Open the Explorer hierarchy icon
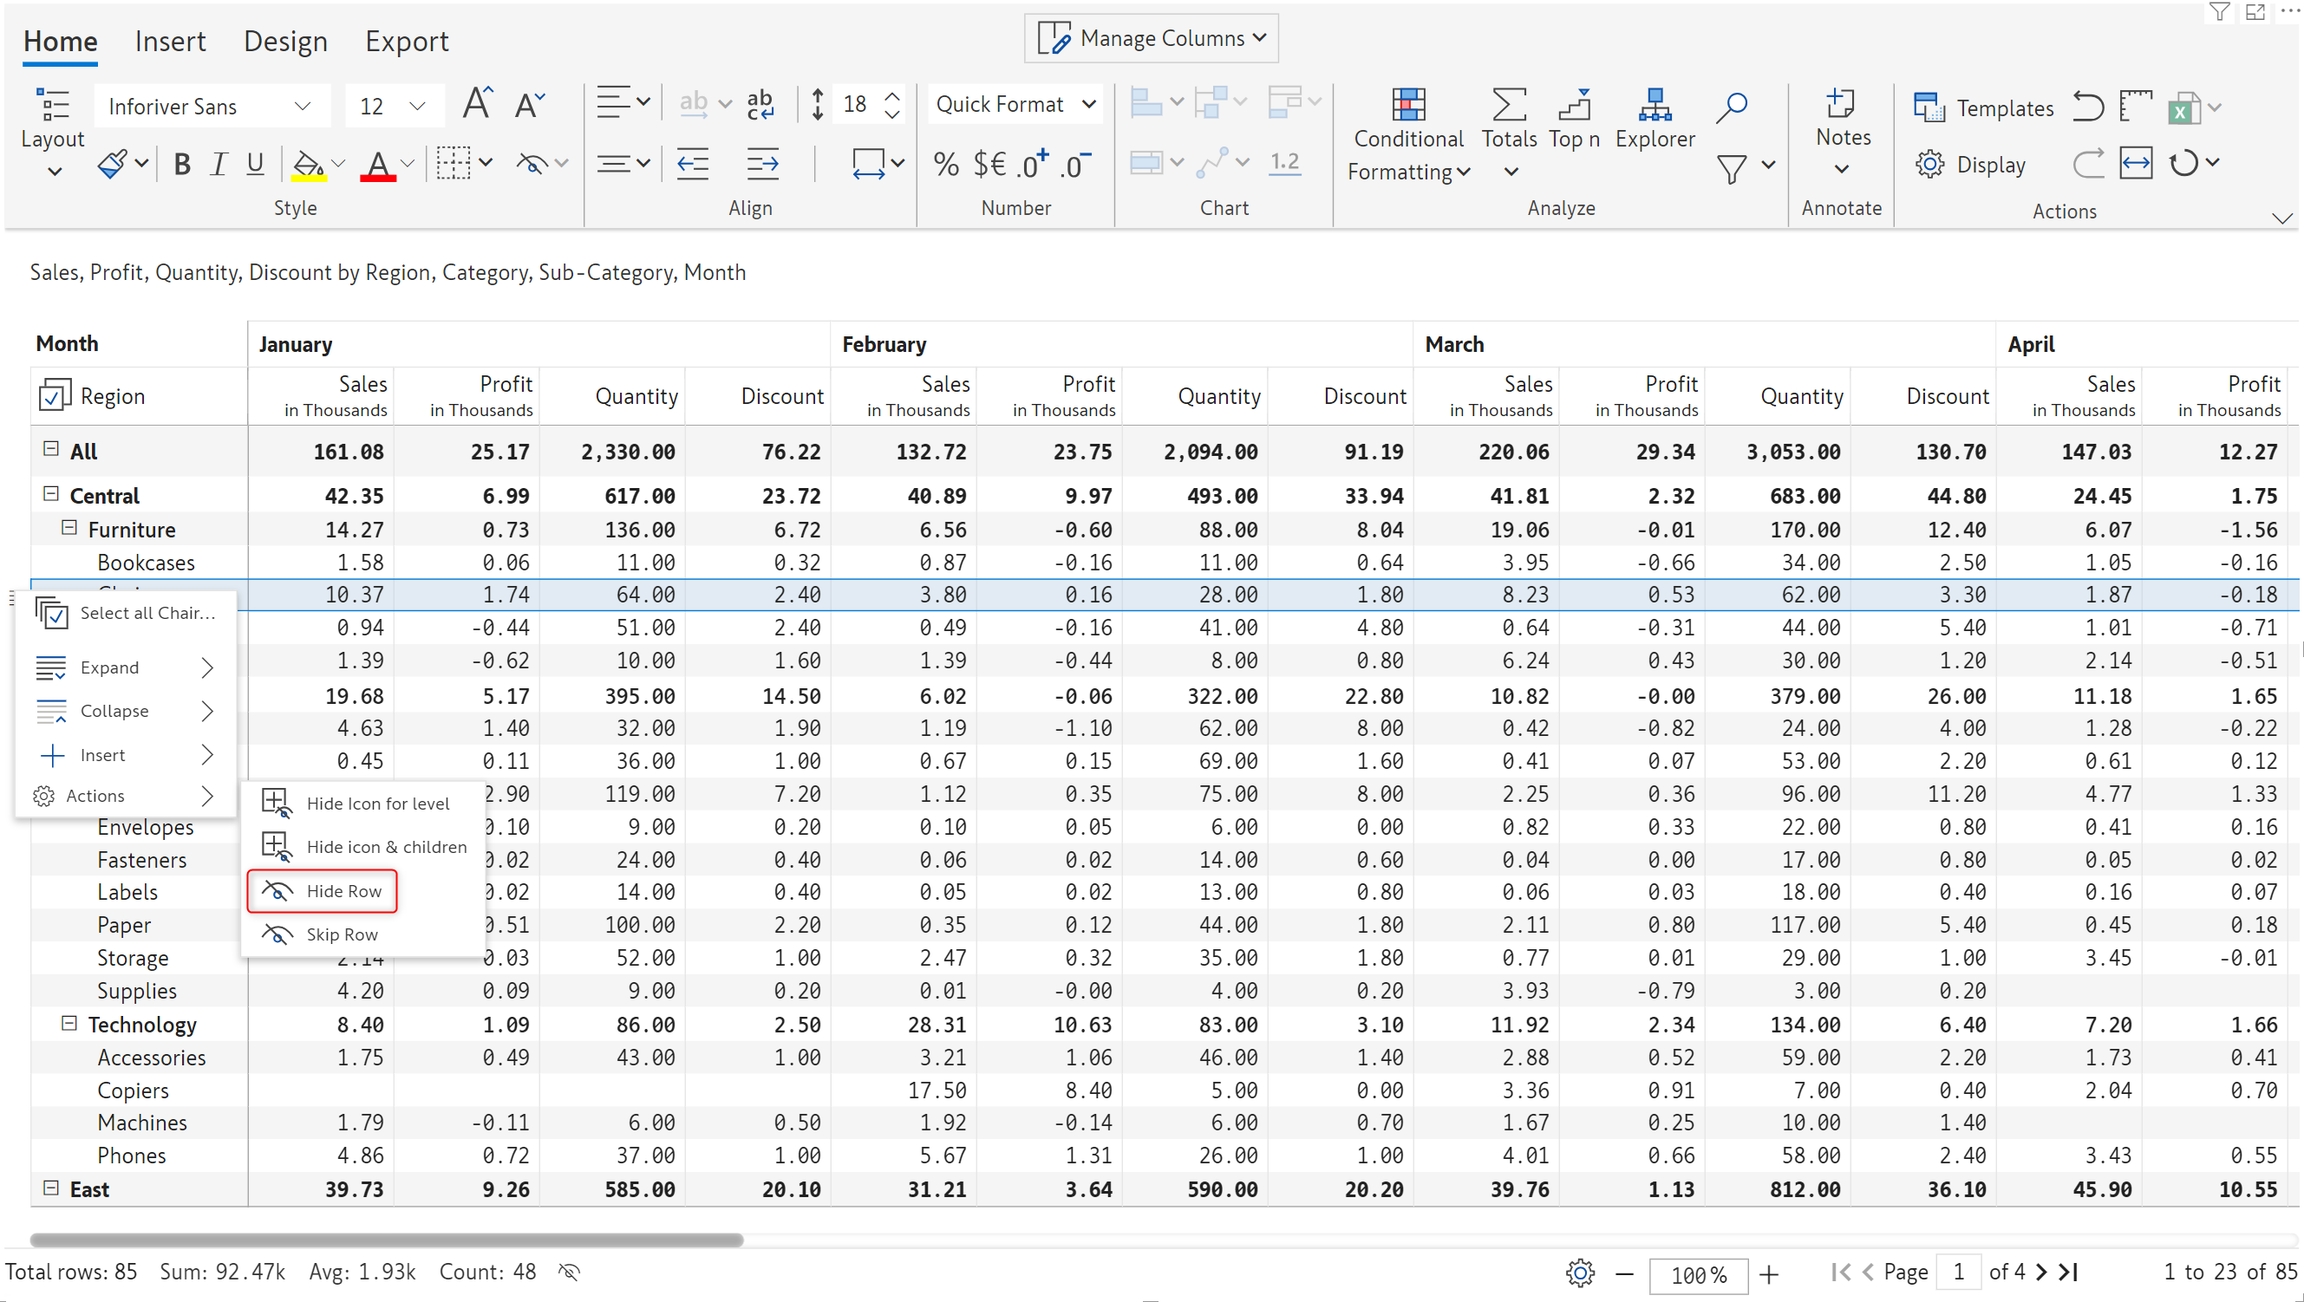Screen dimensions: 2304x1302 1654,105
